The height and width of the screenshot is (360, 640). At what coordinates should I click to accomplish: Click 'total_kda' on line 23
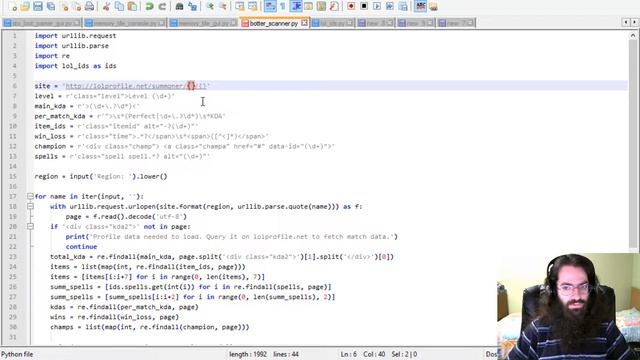click(68, 257)
